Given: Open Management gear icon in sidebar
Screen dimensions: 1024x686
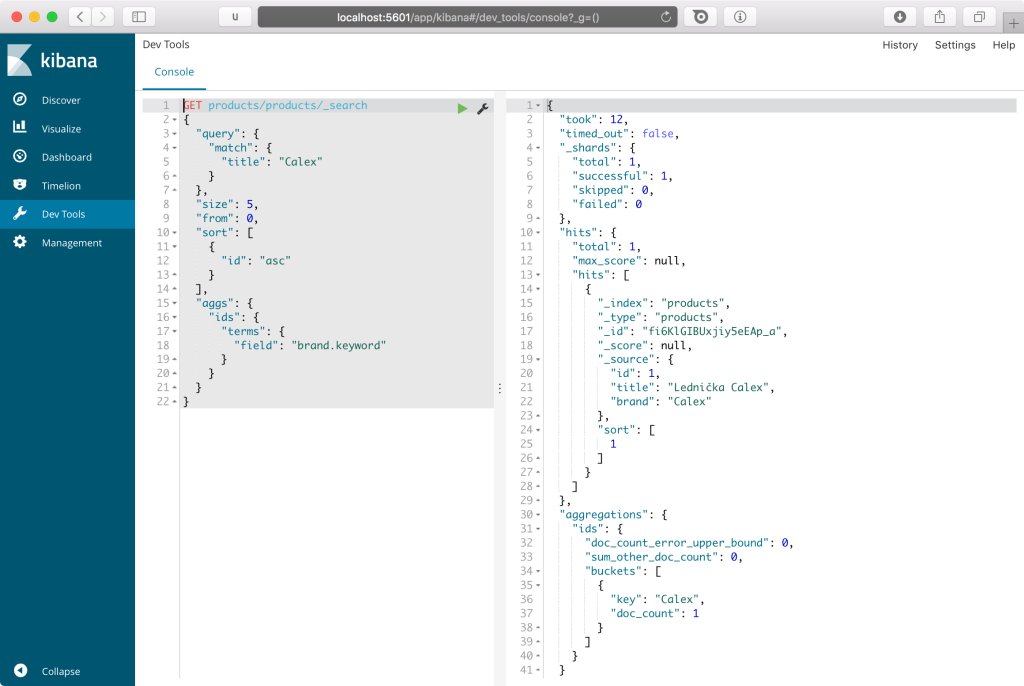Looking at the screenshot, I should pos(20,242).
